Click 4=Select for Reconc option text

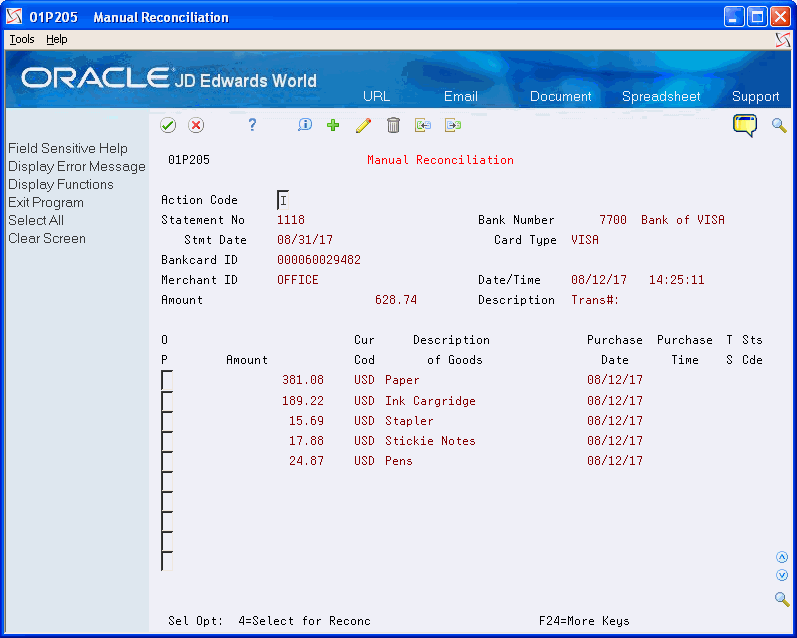click(304, 621)
